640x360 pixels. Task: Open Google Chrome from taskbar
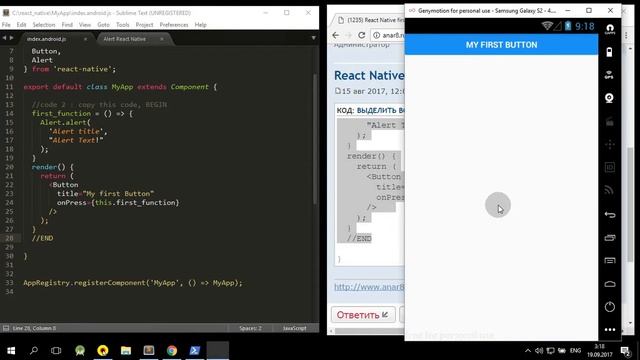172,351
